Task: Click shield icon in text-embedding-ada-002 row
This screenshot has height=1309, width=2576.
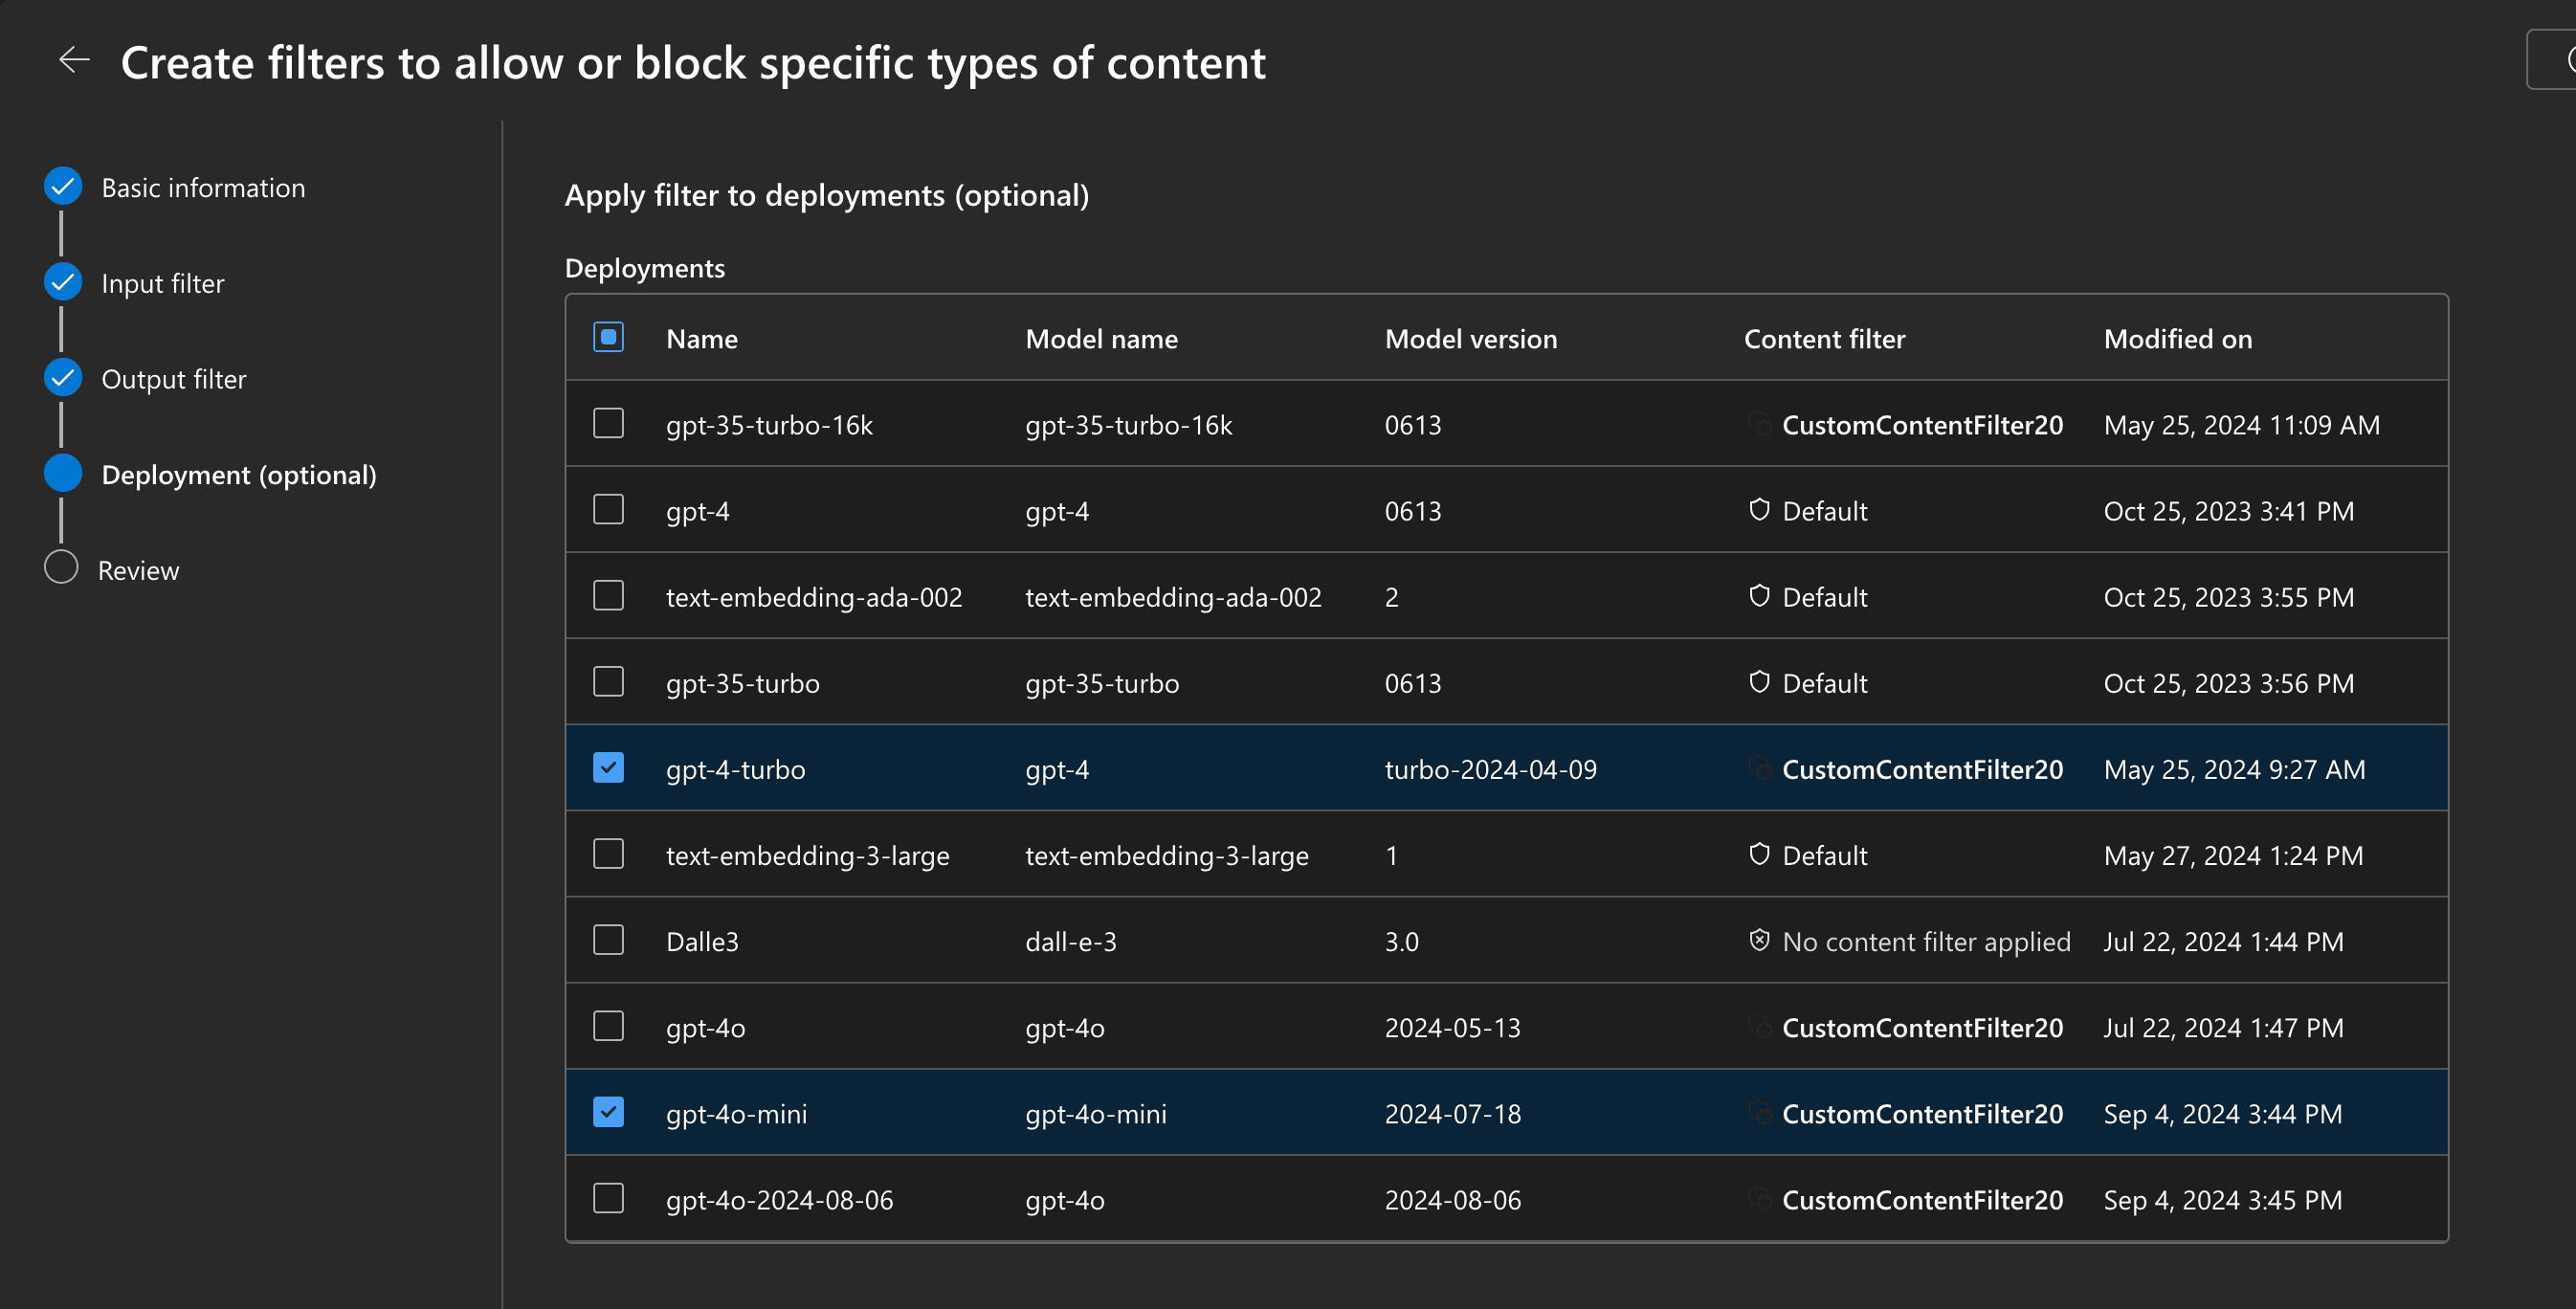Action: click(1759, 596)
